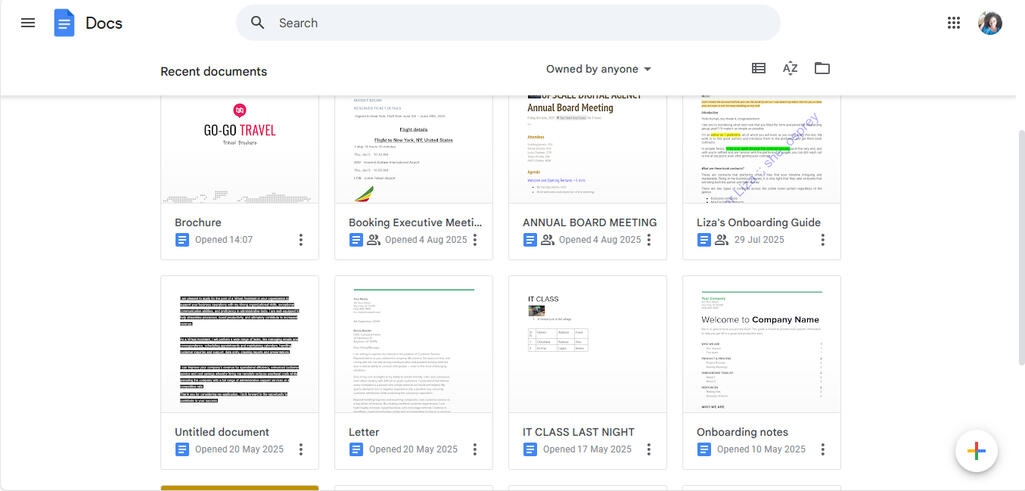Click the blue doc icon under Onboarding notes
1025x491 pixels.
point(703,449)
